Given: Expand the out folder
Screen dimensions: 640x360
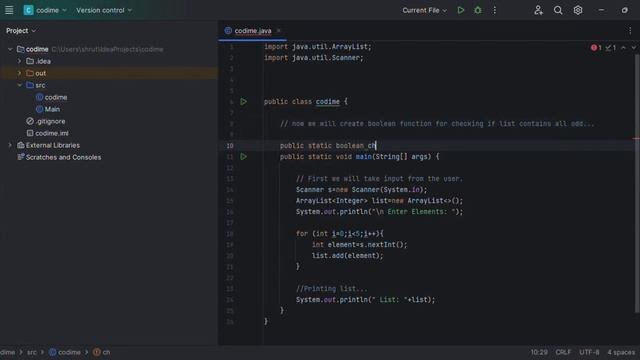Looking at the screenshot, I should tap(19, 73).
